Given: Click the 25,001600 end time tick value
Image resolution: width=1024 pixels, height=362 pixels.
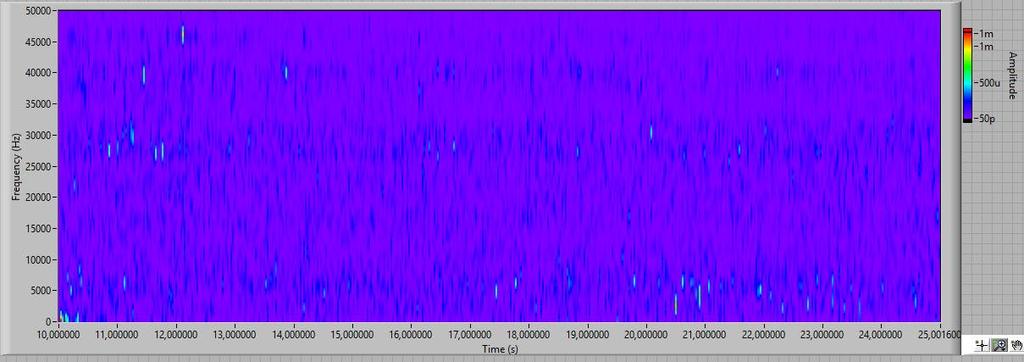Looking at the screenshot, I should click(940, 333).
